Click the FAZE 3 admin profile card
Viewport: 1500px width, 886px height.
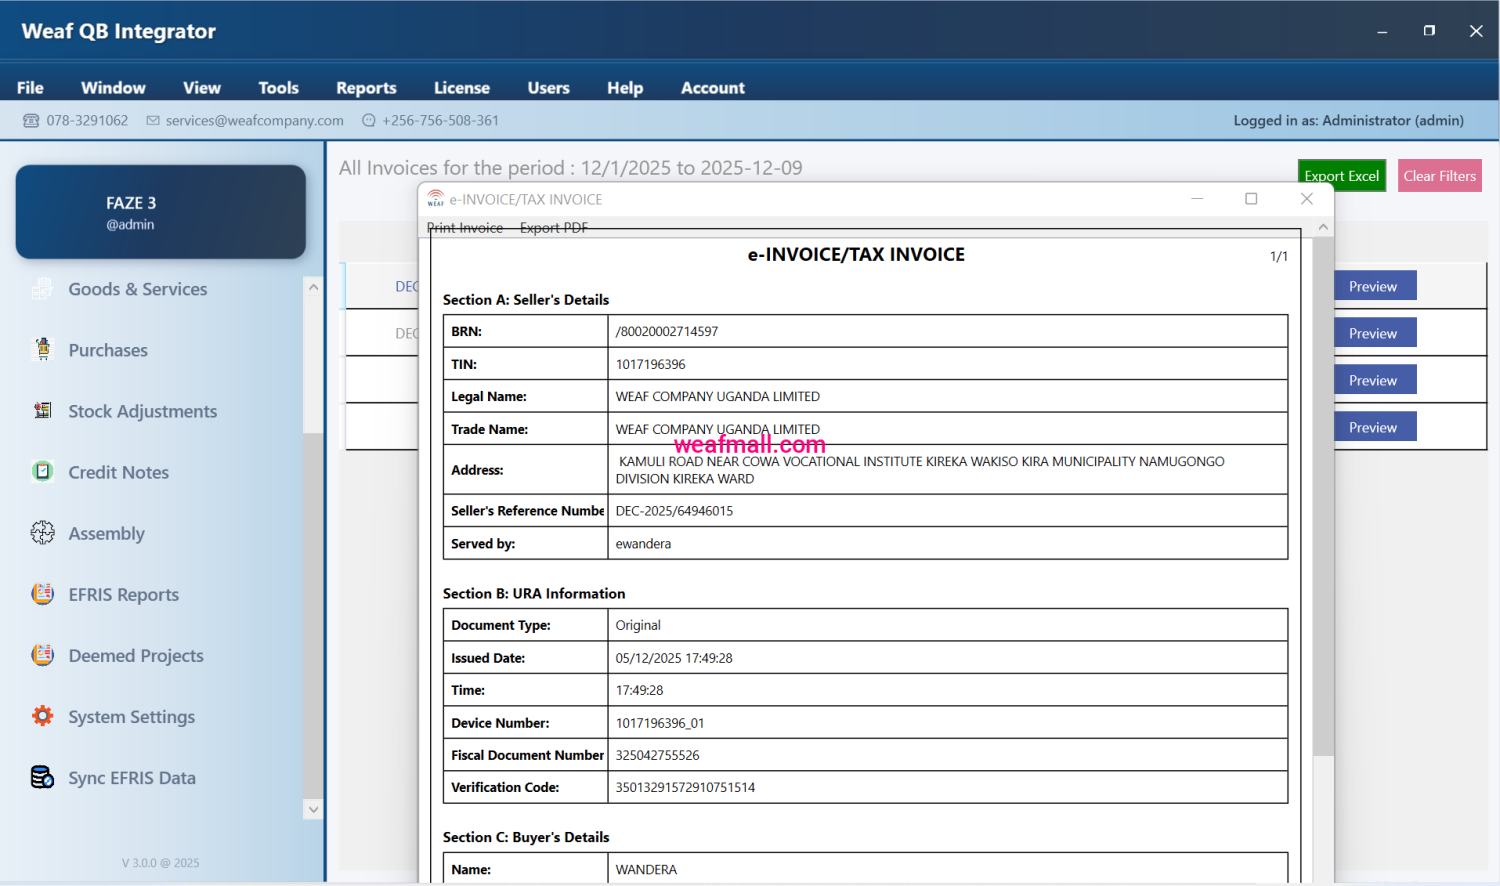(161, 212)
